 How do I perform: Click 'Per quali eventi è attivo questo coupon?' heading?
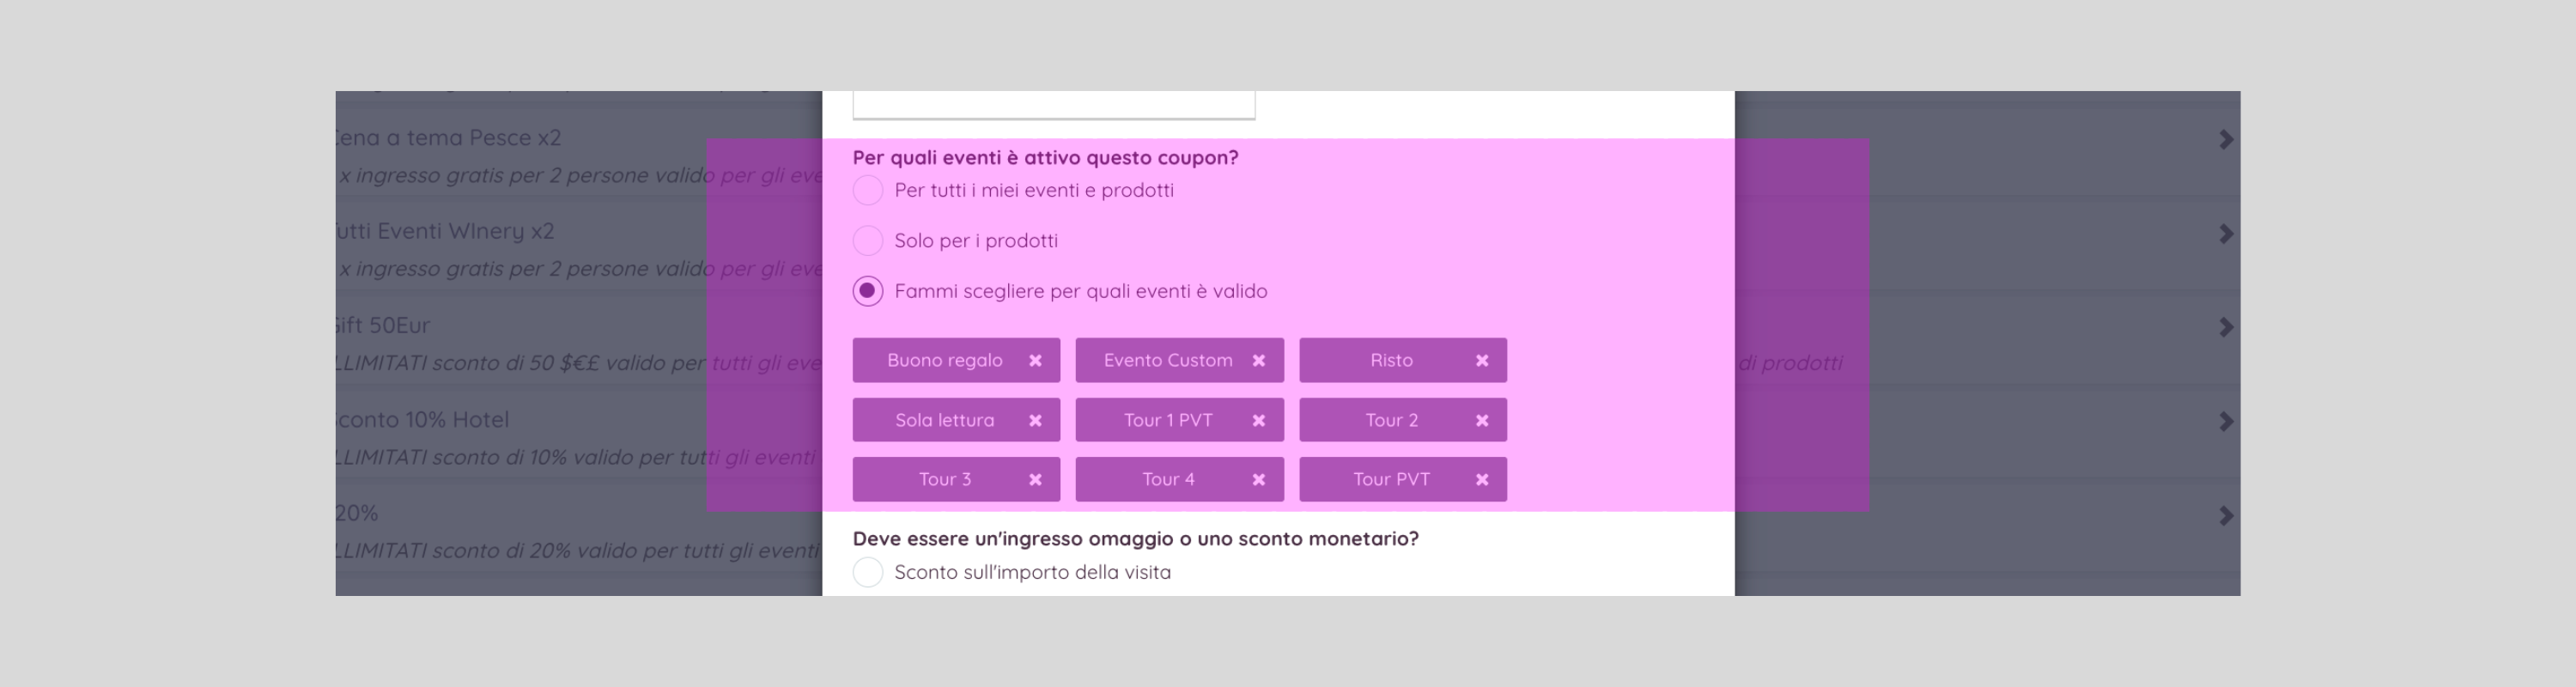[1045, 158]
